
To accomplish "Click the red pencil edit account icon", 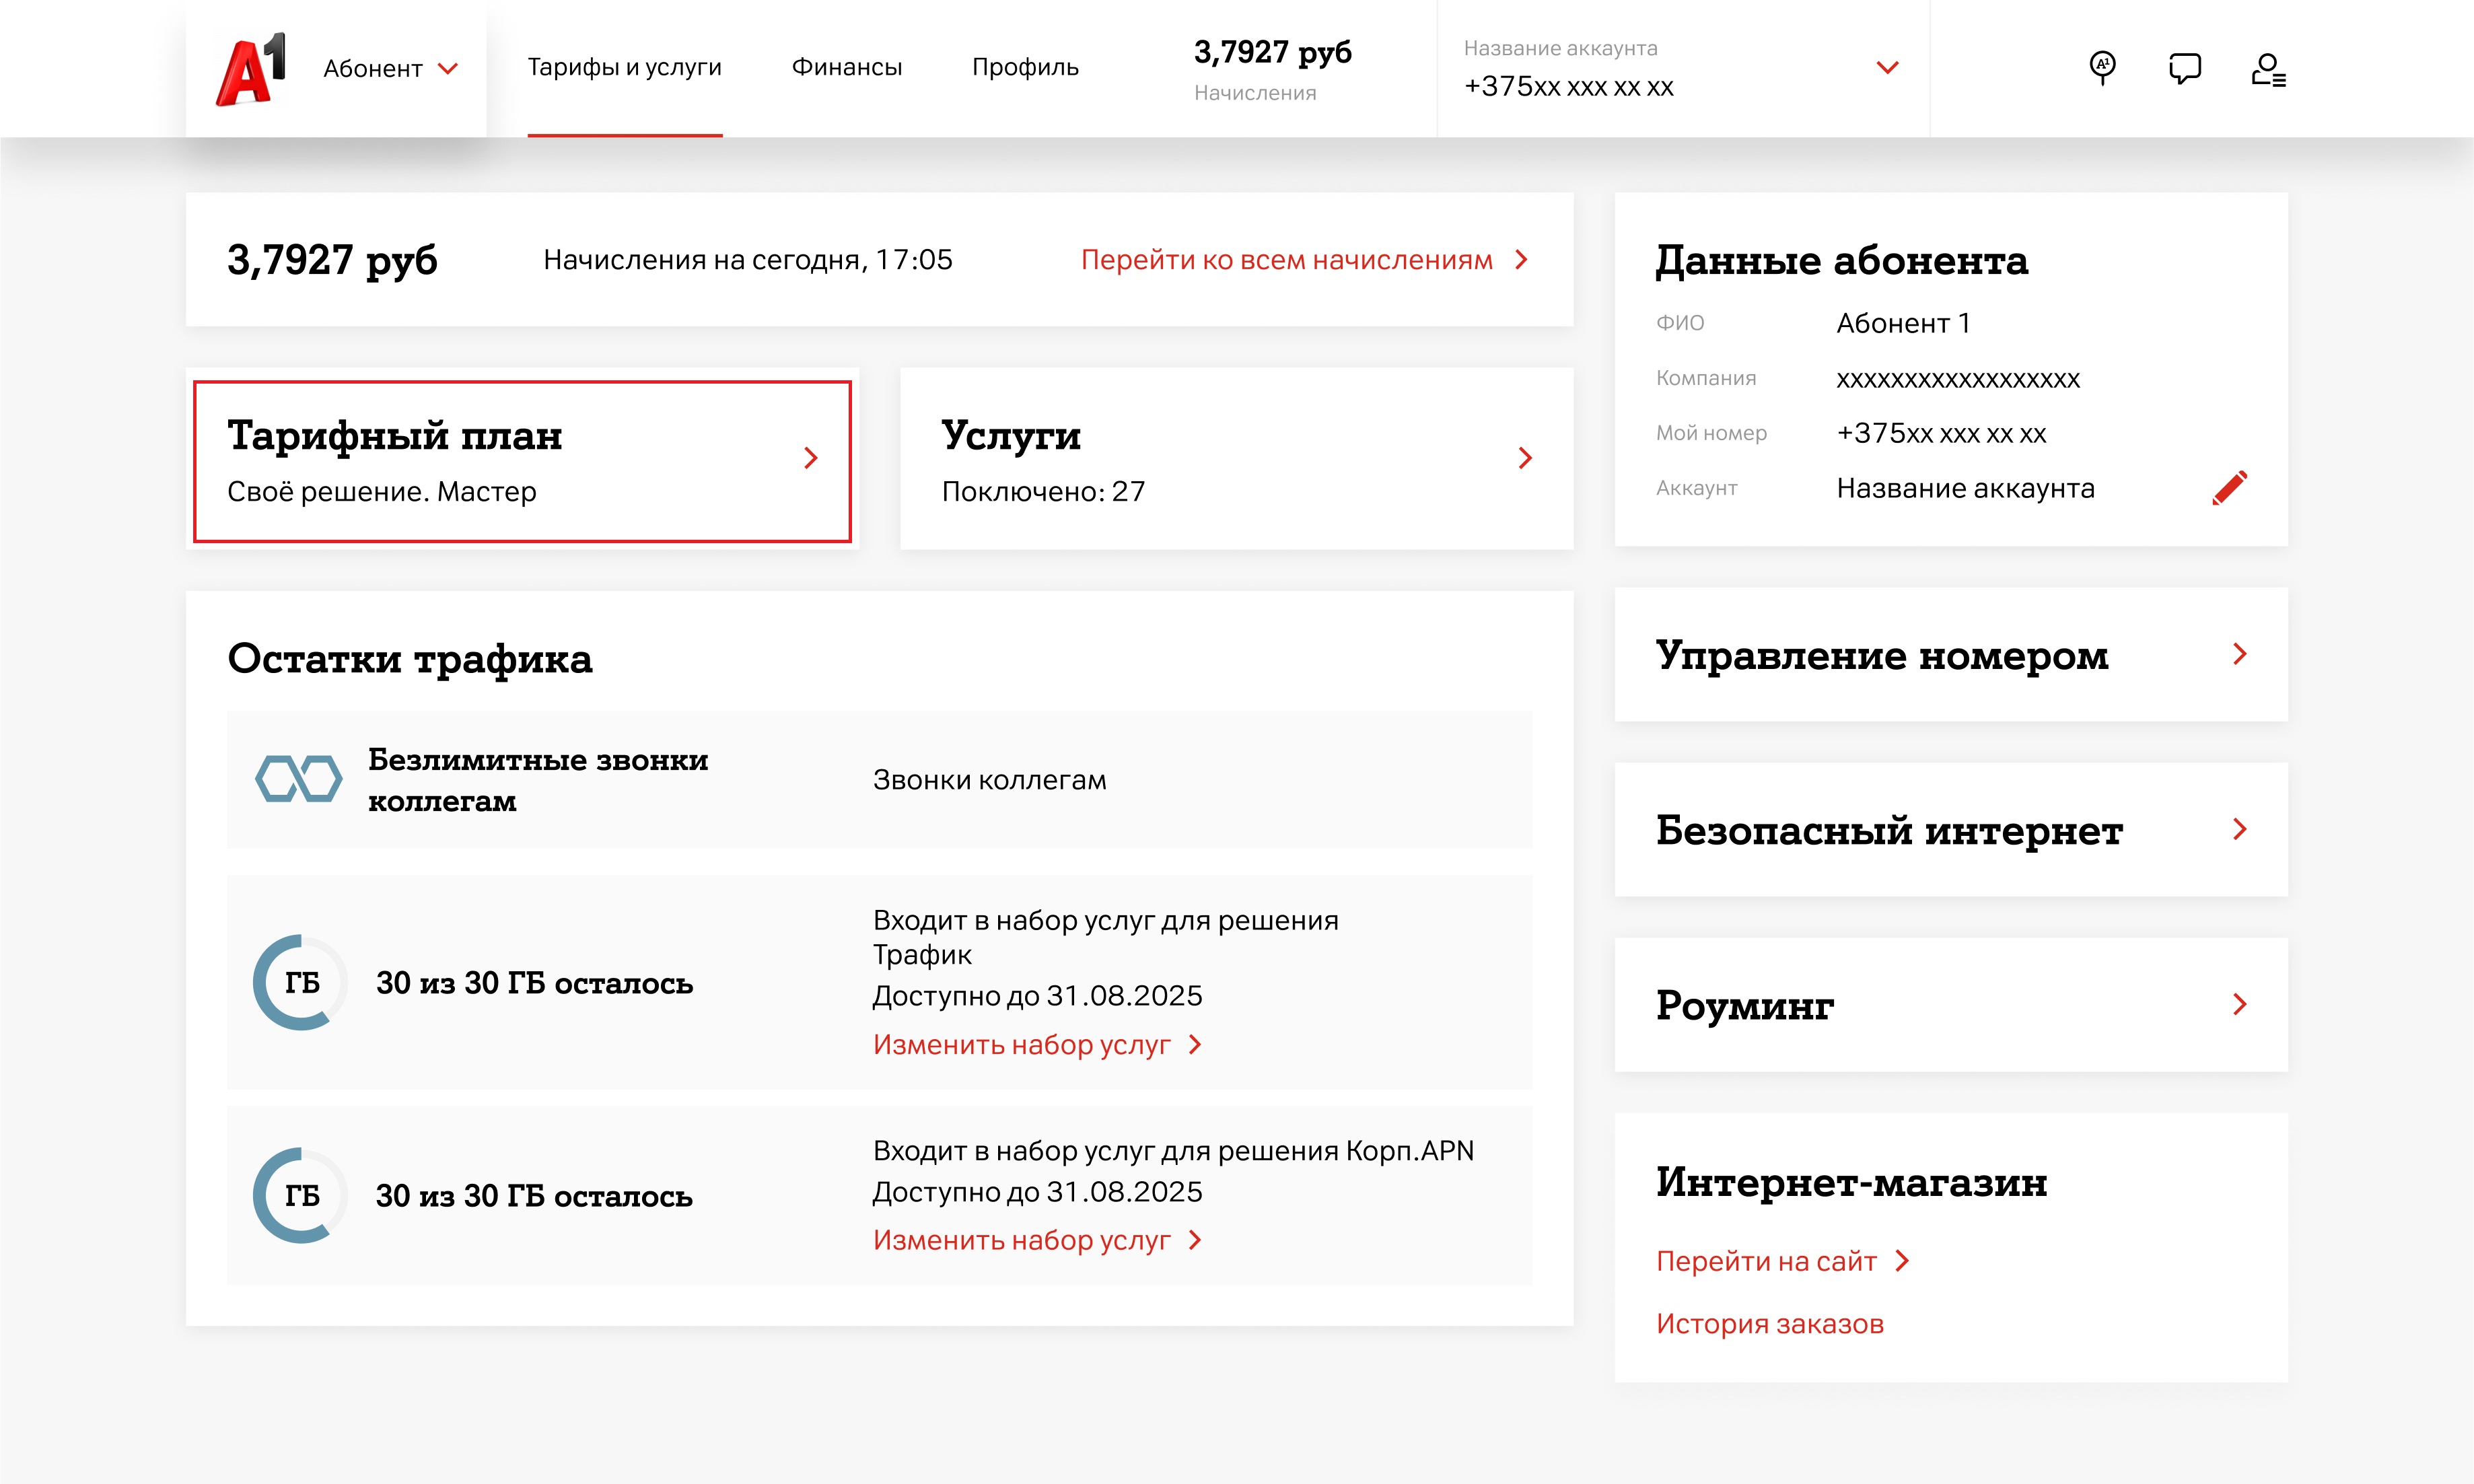I will [2229, 488].
